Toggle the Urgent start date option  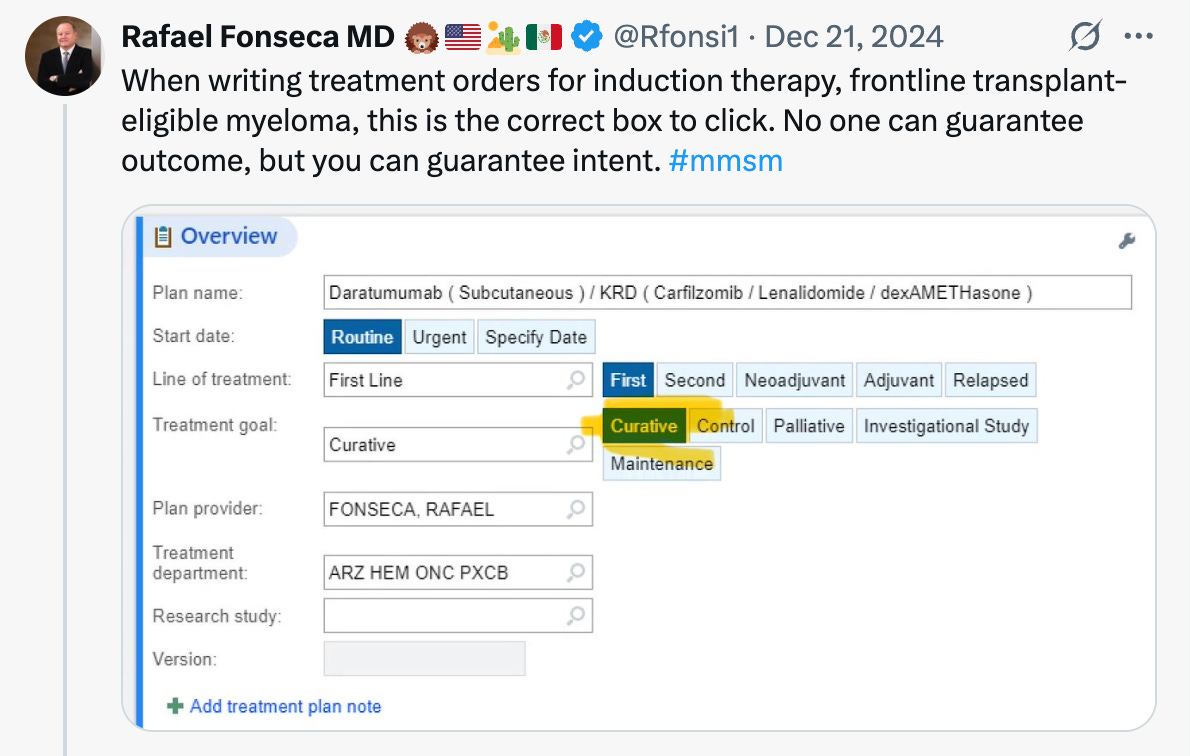tap(439, 336)
